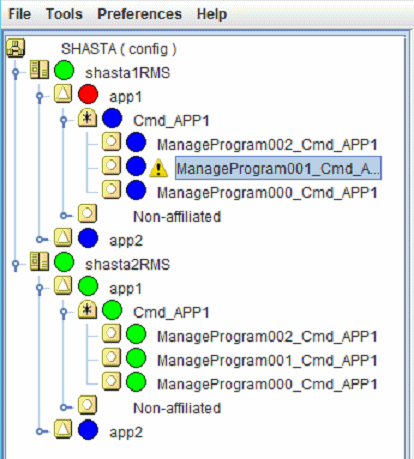Click the green status circle of shasta2RMS app1
Image resolution: width=414 pixels, height=459 pixels.
click(x=88, y=286)
